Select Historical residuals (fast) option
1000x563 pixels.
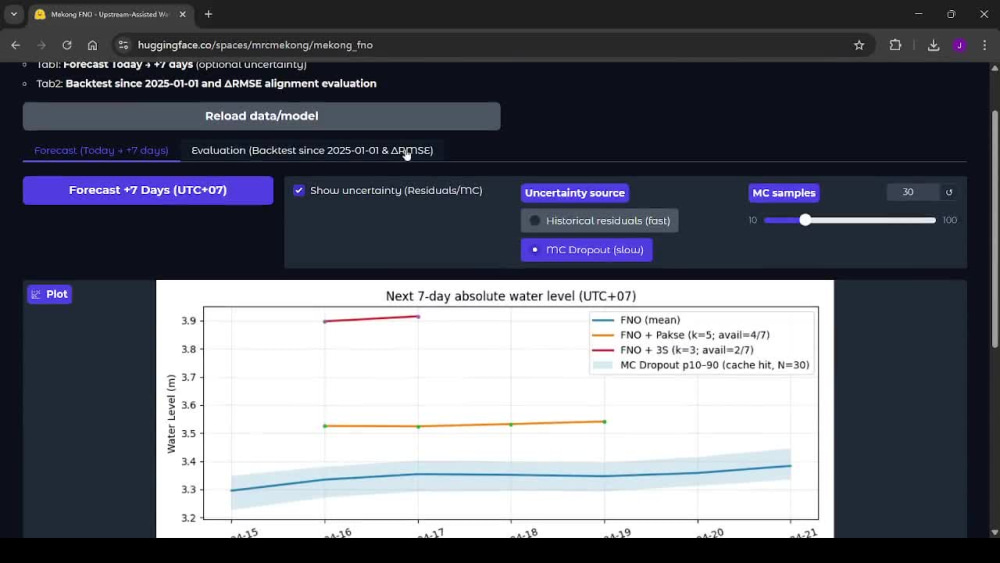pos(599,221)
